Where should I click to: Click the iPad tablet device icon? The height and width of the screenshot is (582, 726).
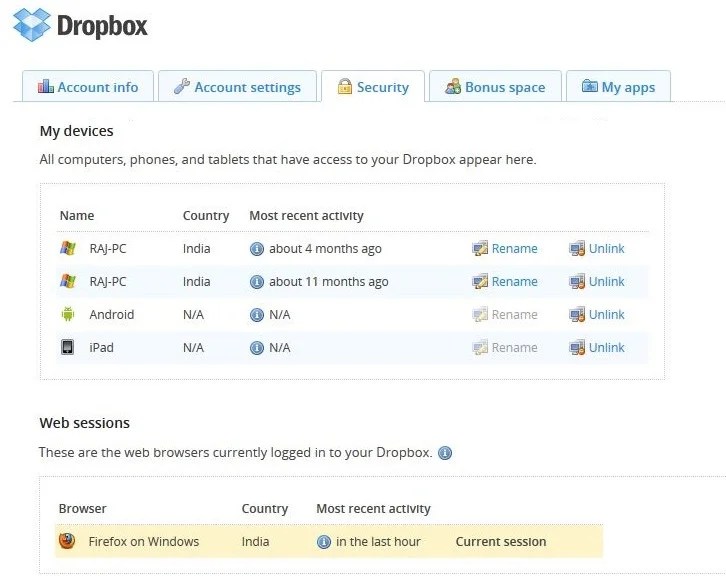tap(68, 347)
